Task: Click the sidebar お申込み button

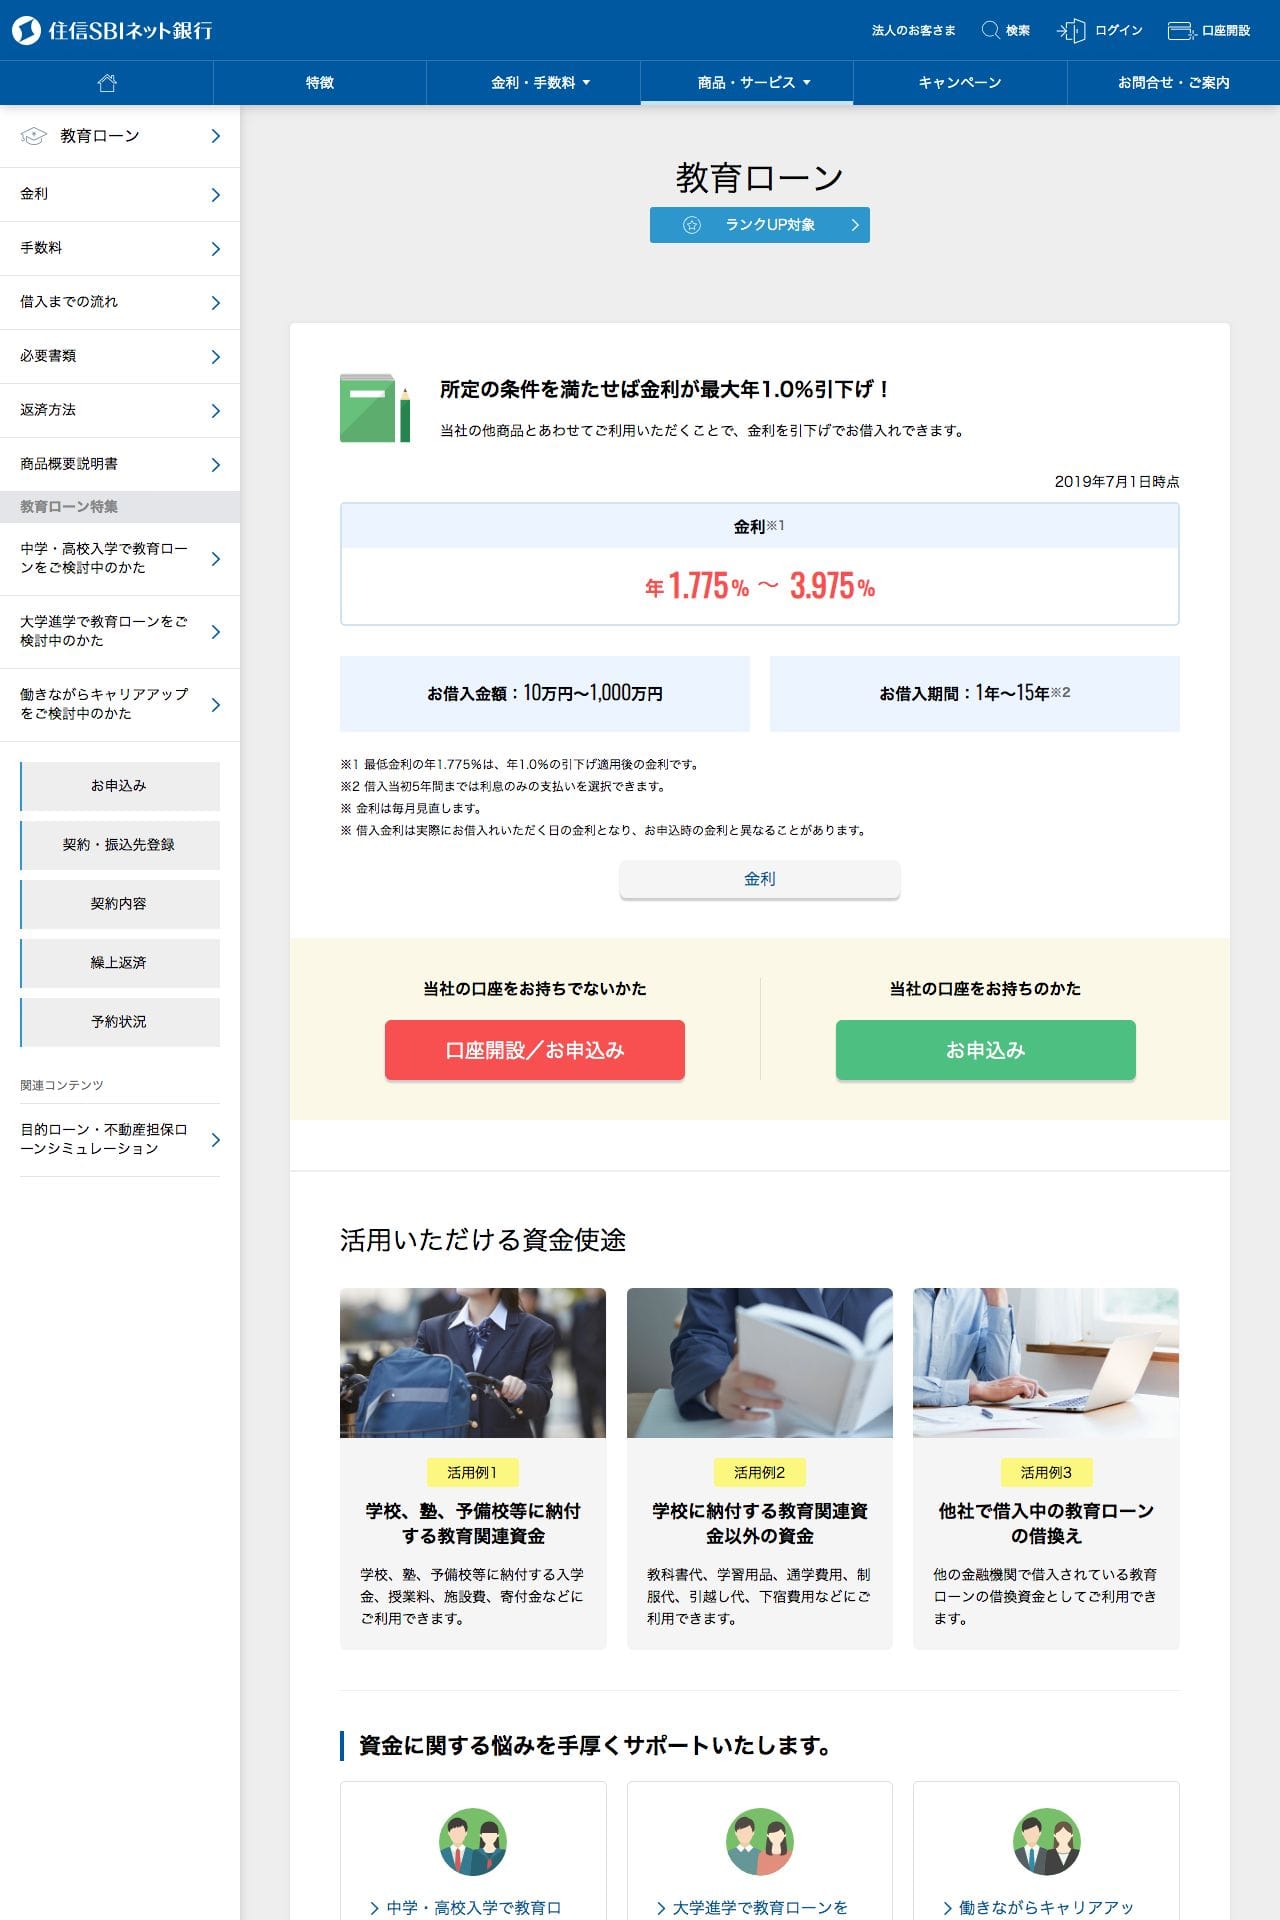Action: point(120,786)
